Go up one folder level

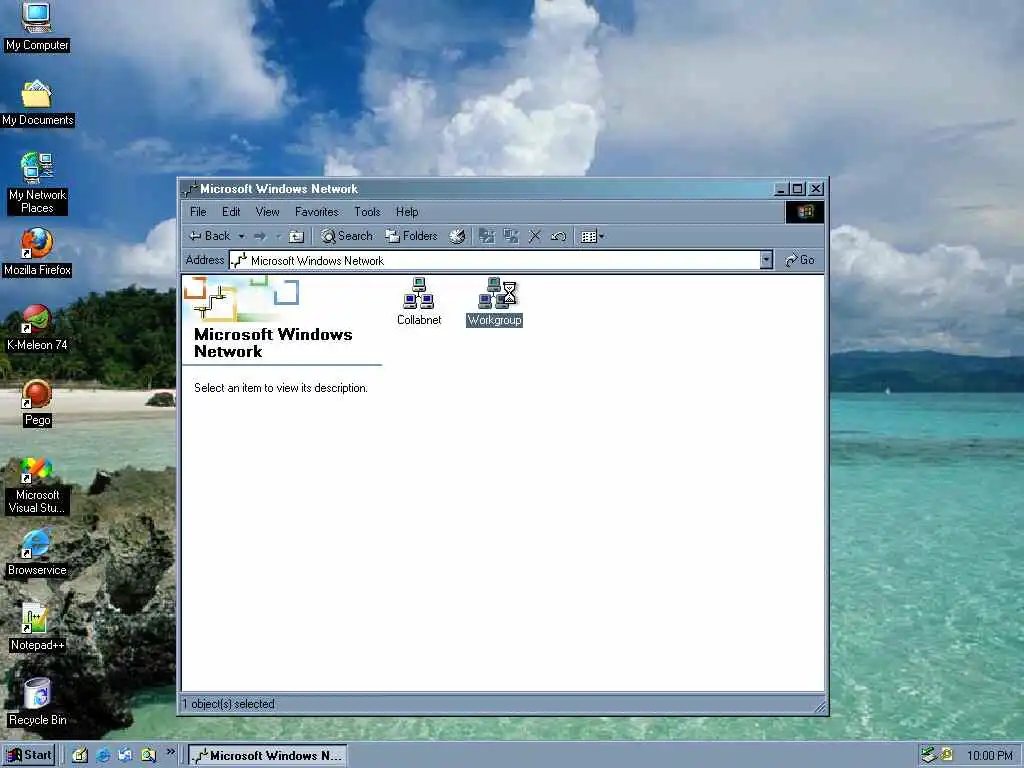tap(296, 236)
